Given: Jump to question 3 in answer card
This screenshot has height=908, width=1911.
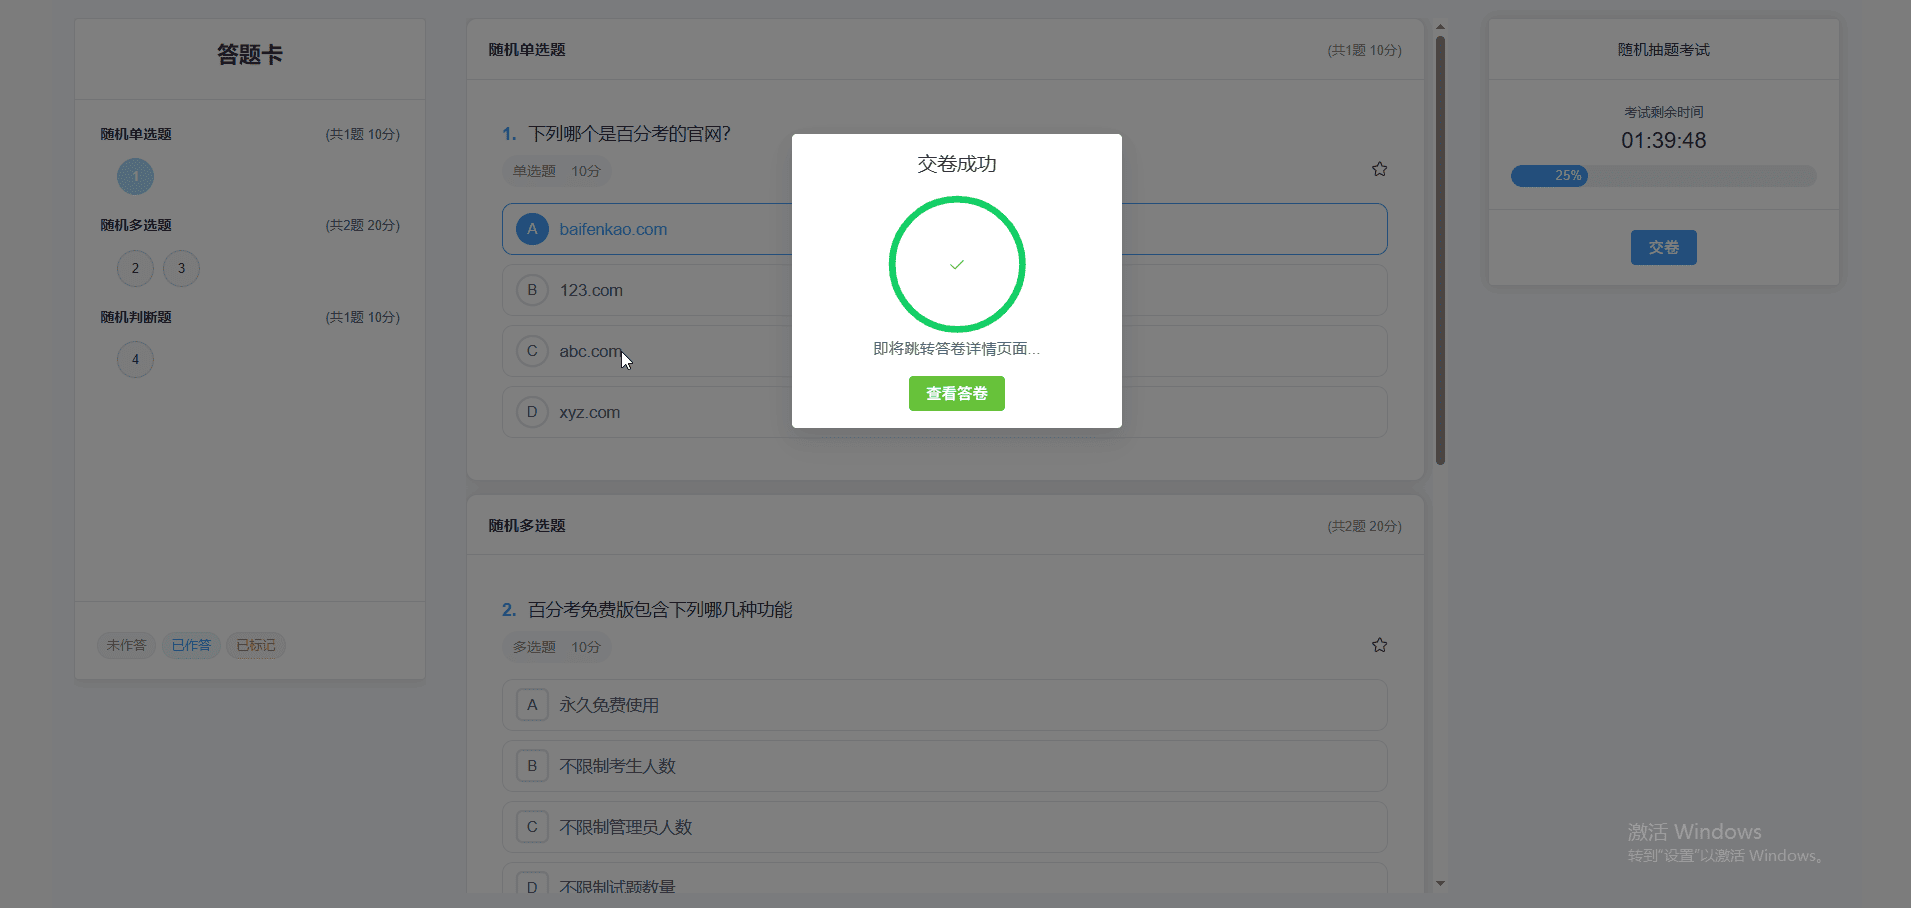Looking at the screenshot, I should [181, 268].
